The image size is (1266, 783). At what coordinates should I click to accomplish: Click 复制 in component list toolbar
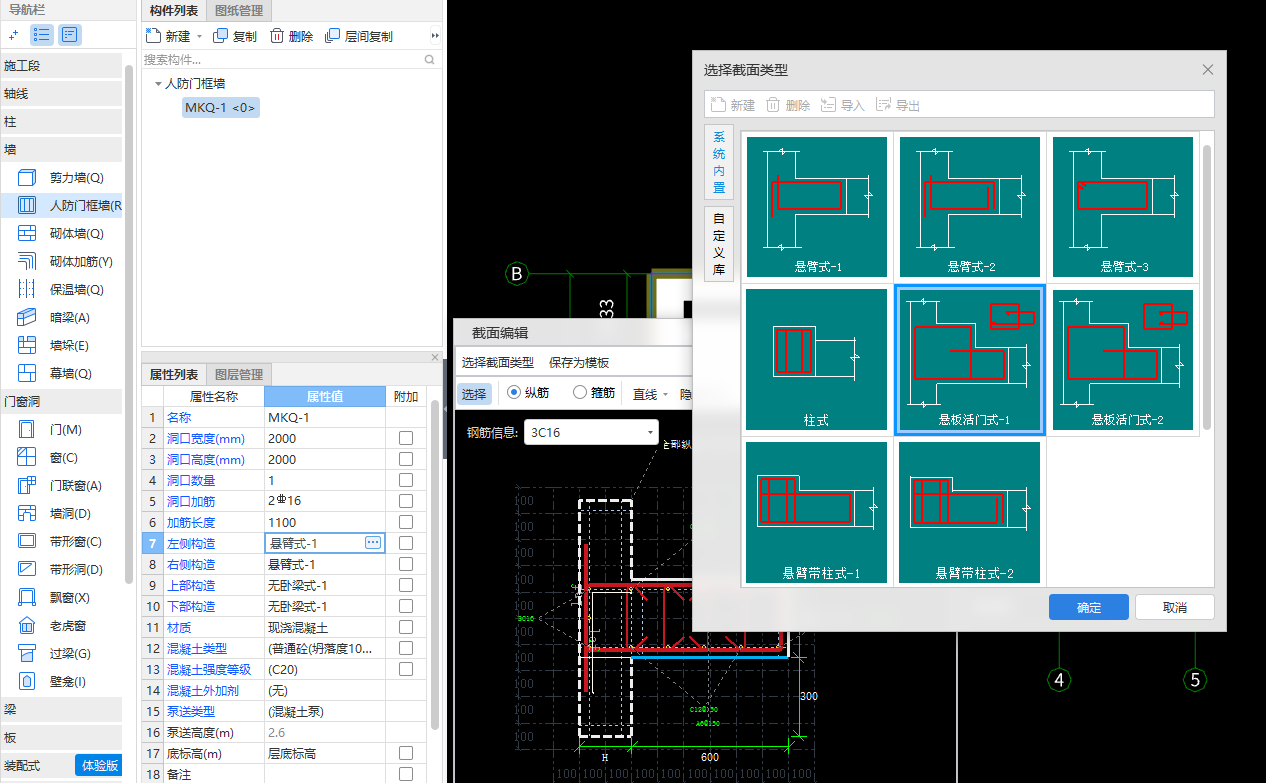[235, 36]
